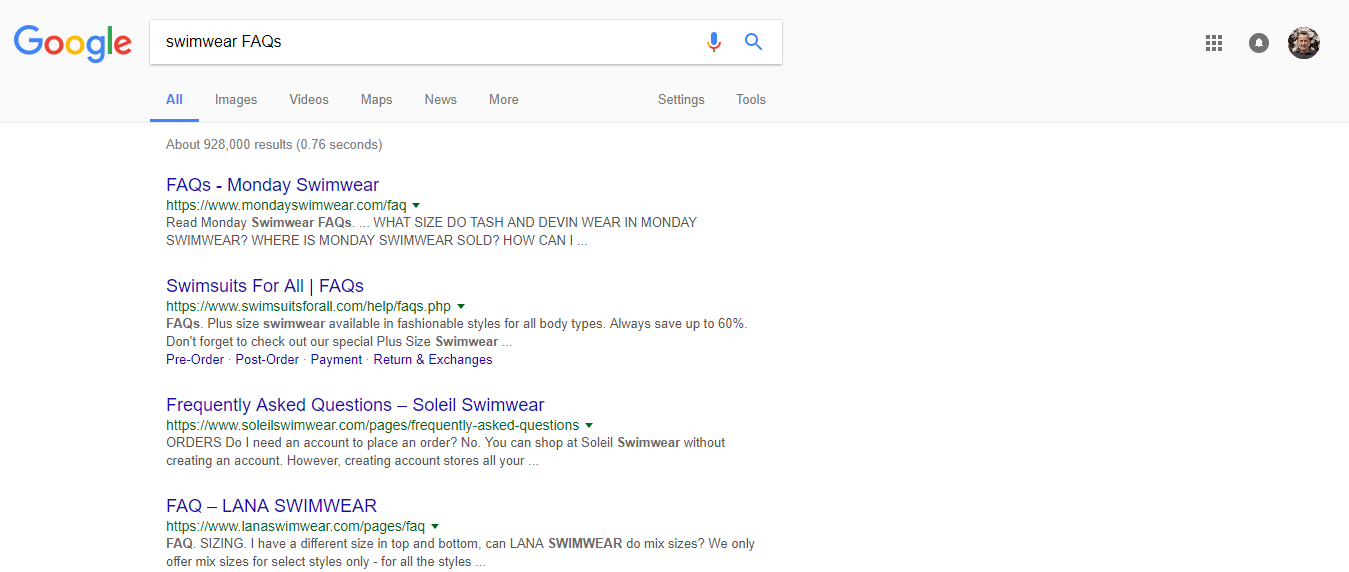Switch to the Videos tab

309,100
